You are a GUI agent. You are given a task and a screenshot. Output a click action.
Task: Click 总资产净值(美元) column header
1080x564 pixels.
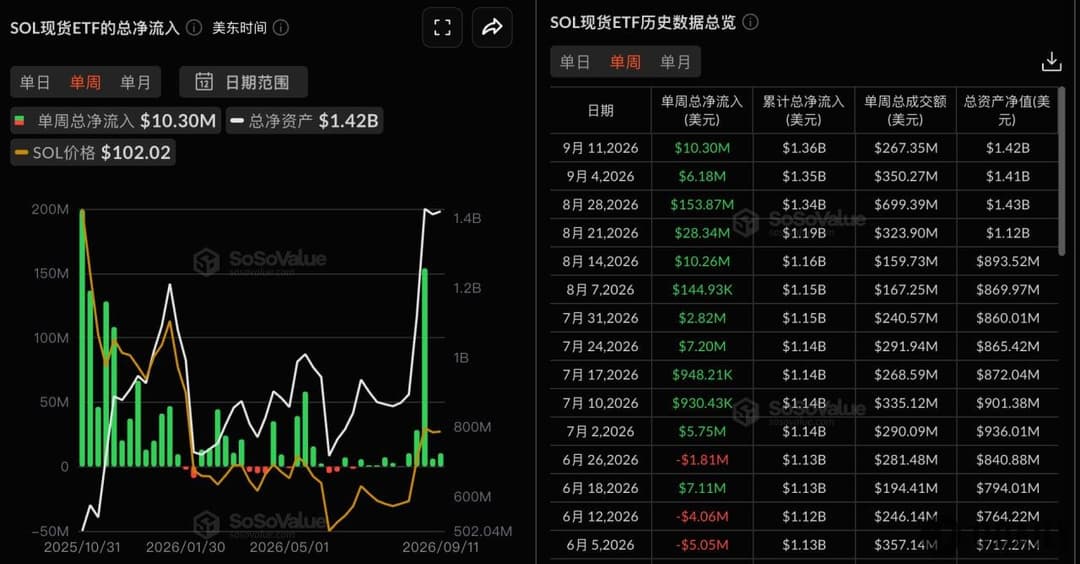click(x=1007, y=110)
